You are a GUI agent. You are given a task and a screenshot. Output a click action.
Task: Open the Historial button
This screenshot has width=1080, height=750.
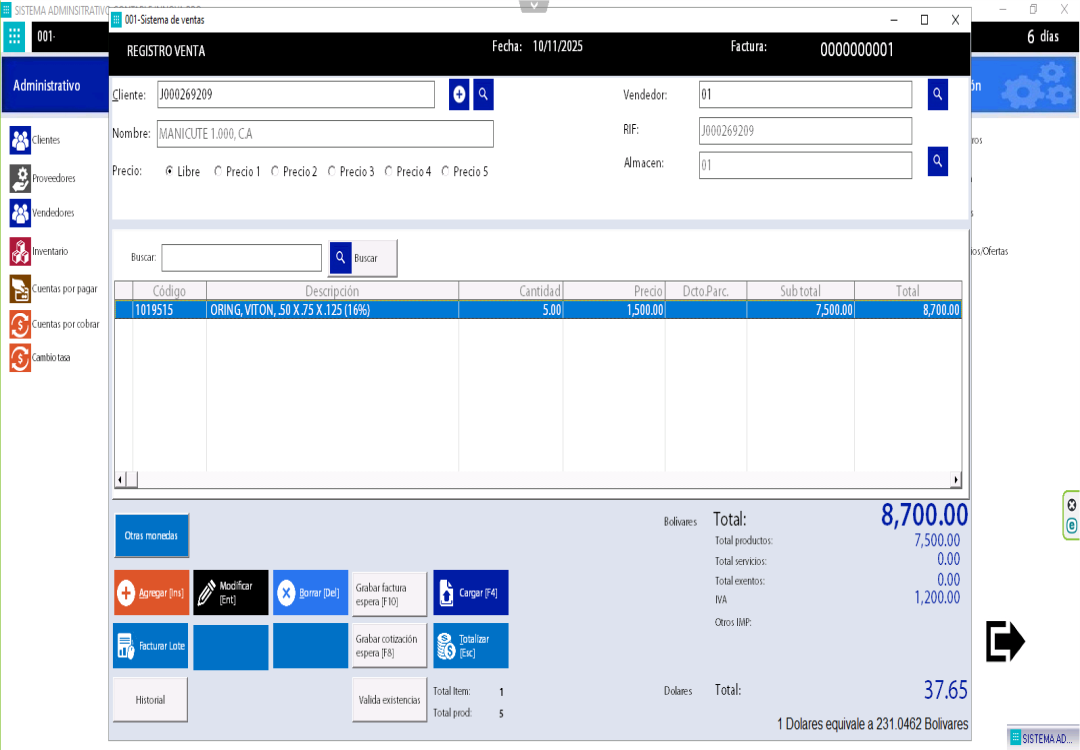(150, 700)
